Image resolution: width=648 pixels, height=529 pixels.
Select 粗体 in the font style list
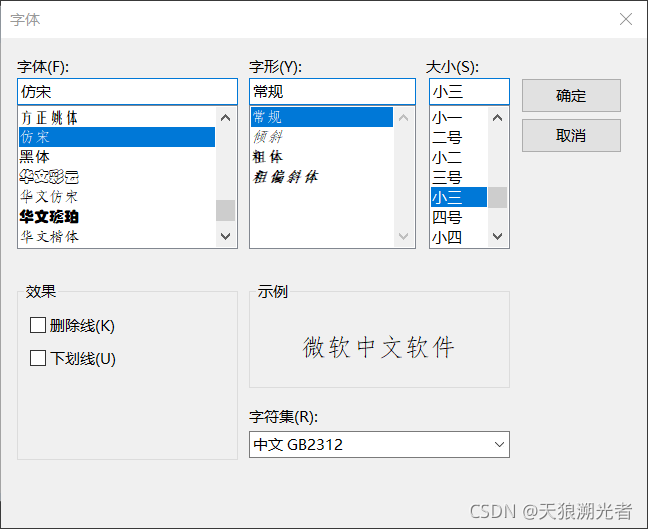pos(322,157)
